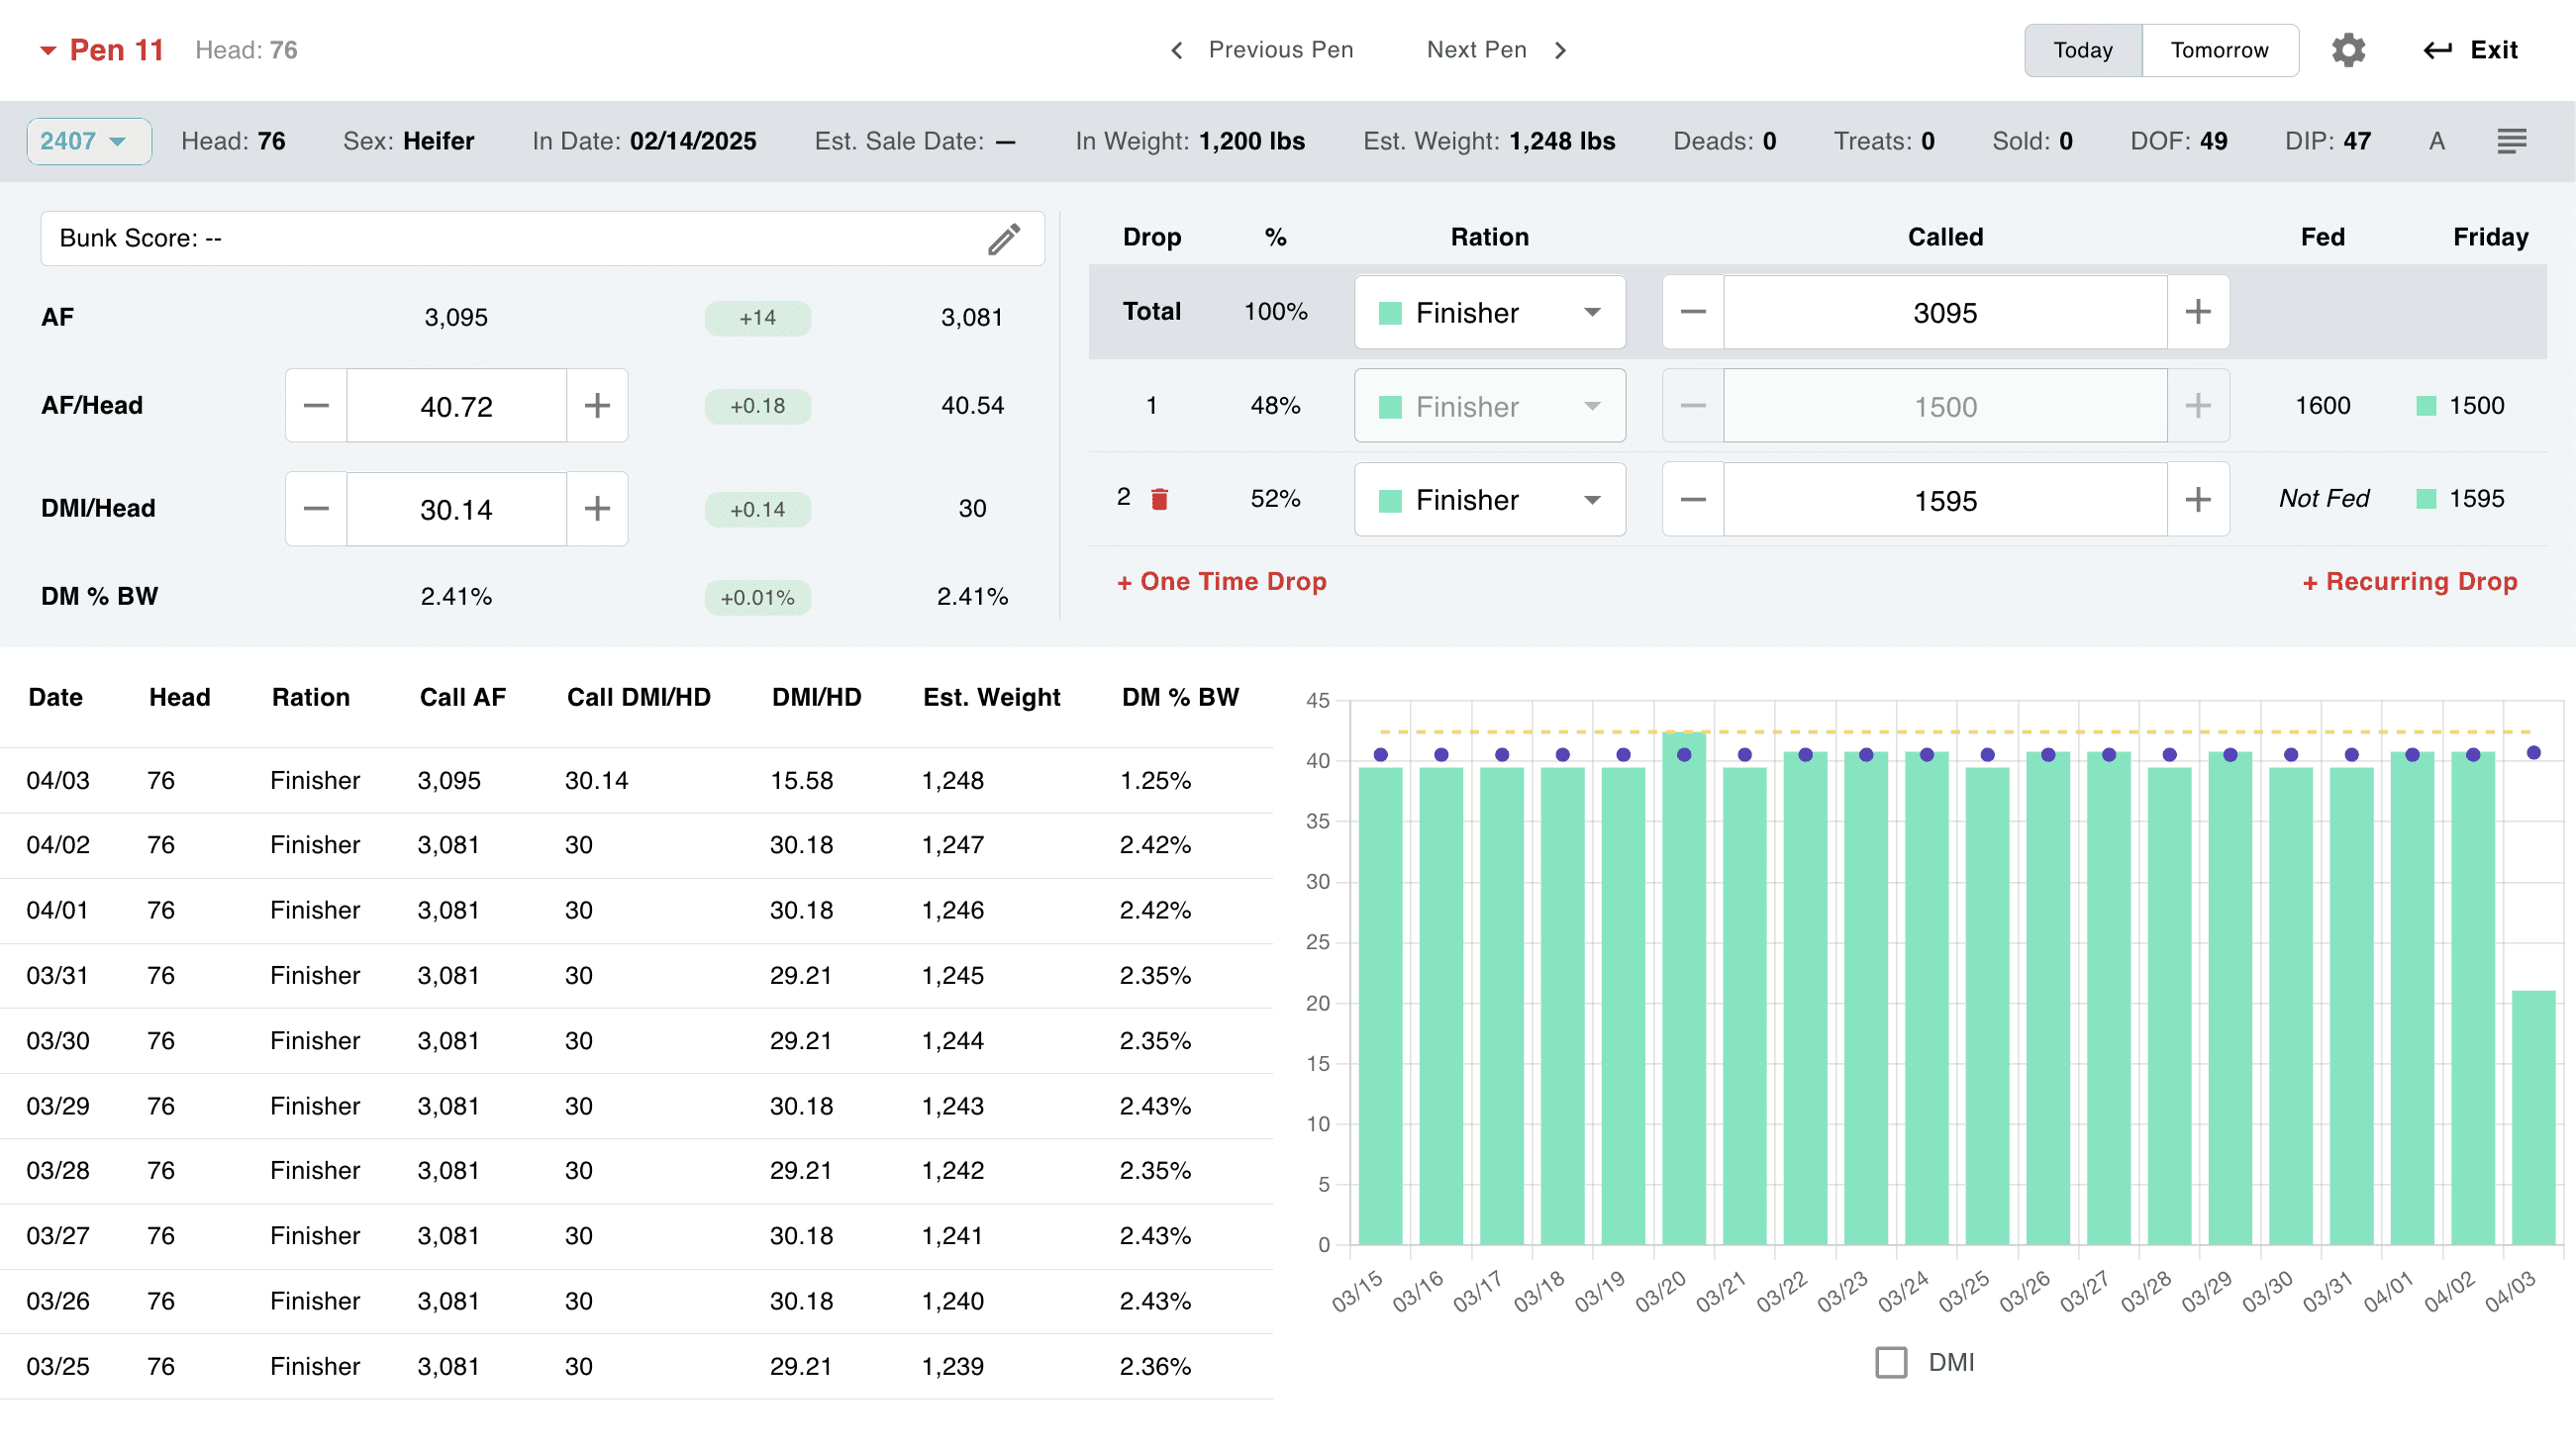Go to the previous pen

[1262, 50]
